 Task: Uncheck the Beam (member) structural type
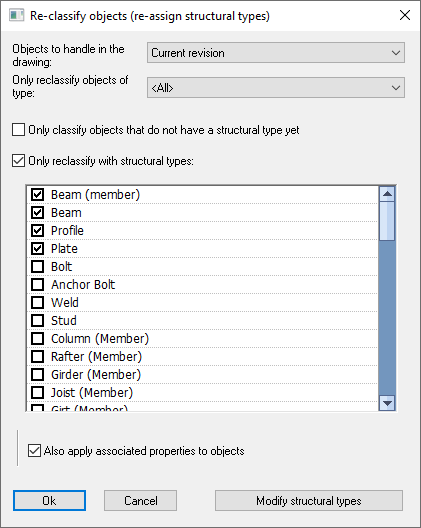point(37,195)
